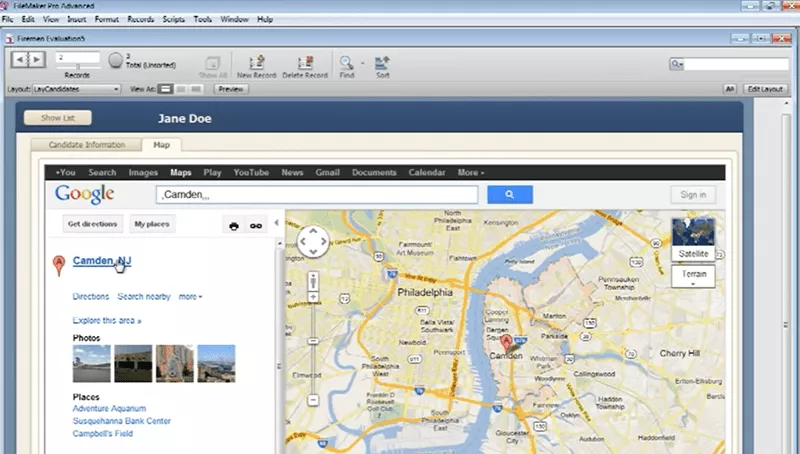Open the Terrain map type dropdown
Screen dimensions: 800x454
pyautogui.click(x=693, y=276)
